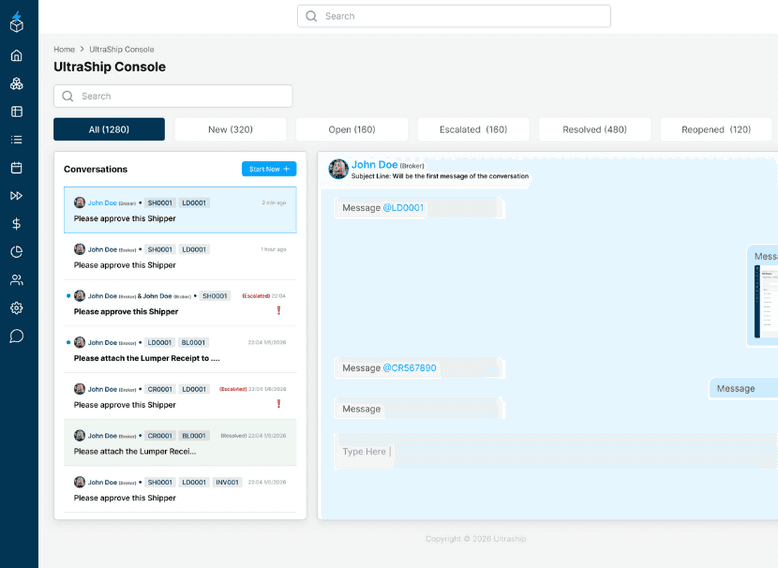Open the table grid sidebar icon
778x568 pixels.
tap(16, 112)
